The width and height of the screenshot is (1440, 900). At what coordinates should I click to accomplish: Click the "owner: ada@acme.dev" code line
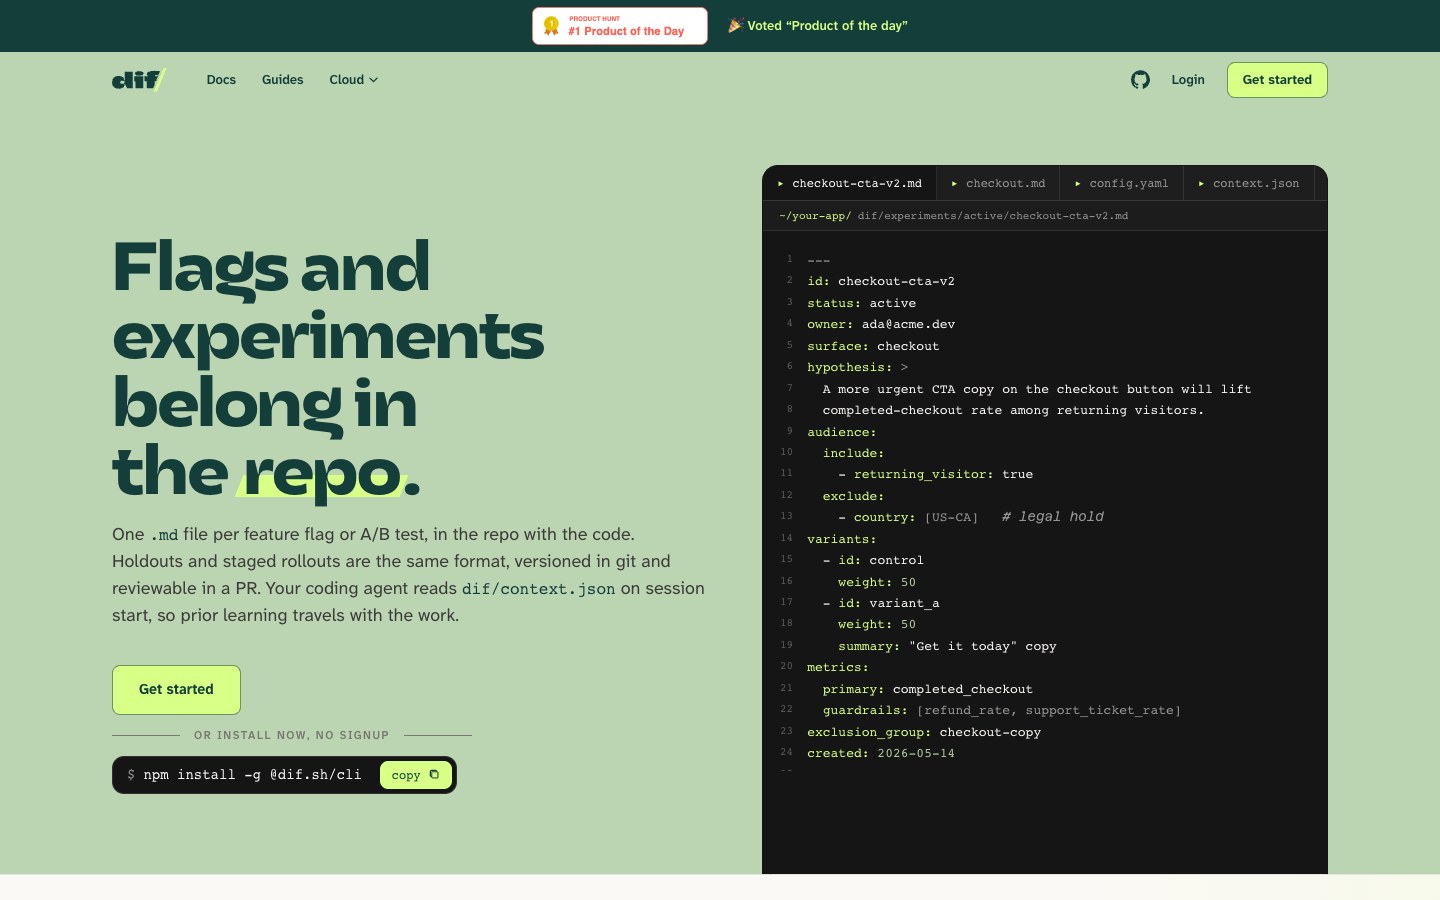881,324
